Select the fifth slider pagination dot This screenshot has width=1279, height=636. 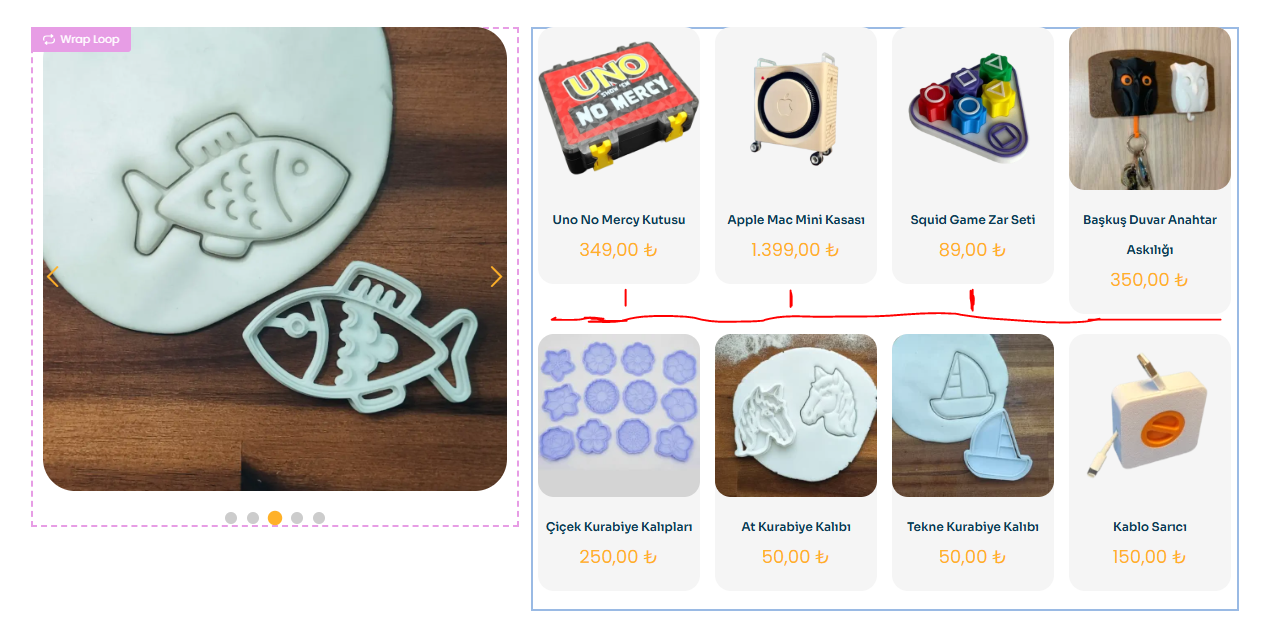(x=319, y=518)
